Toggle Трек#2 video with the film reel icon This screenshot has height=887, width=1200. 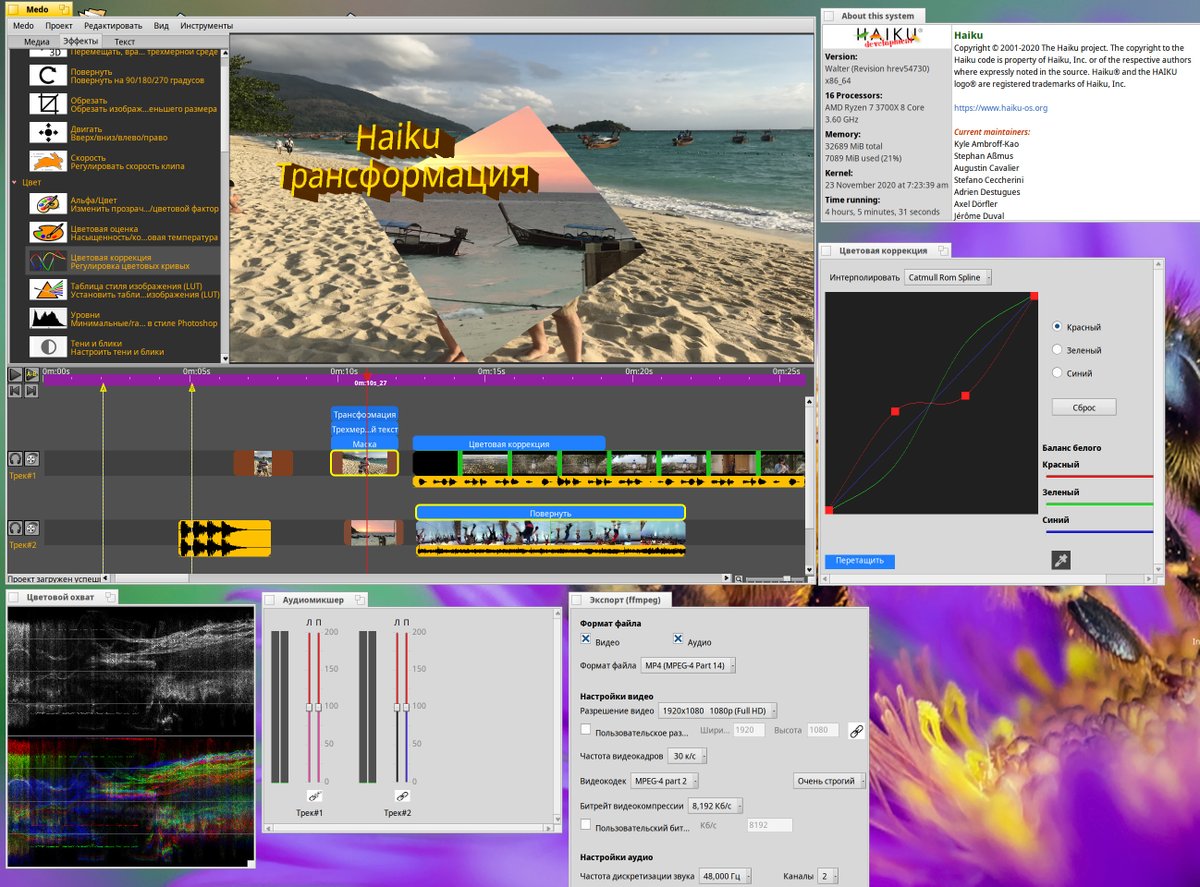click(x=33, y=527)
